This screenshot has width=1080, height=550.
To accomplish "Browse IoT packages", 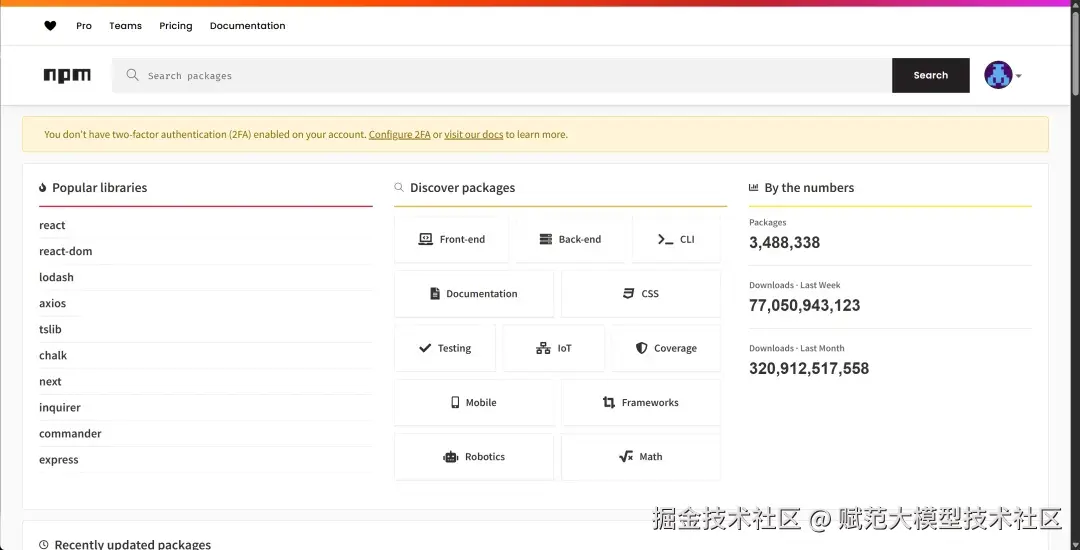I will (x=554, y=348).
